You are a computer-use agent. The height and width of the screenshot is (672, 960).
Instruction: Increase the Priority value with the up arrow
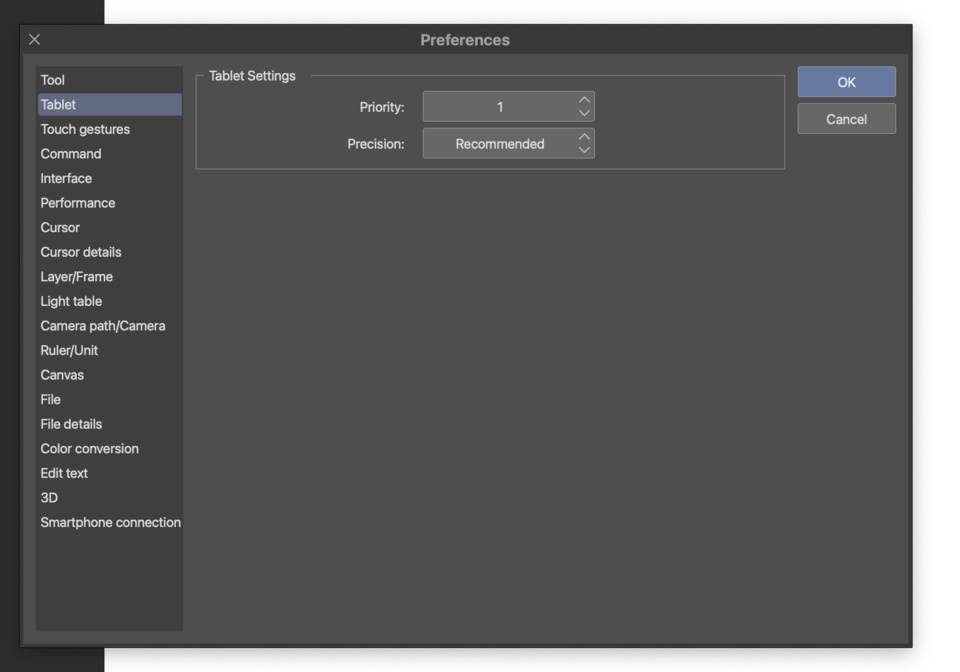(584, 101)
